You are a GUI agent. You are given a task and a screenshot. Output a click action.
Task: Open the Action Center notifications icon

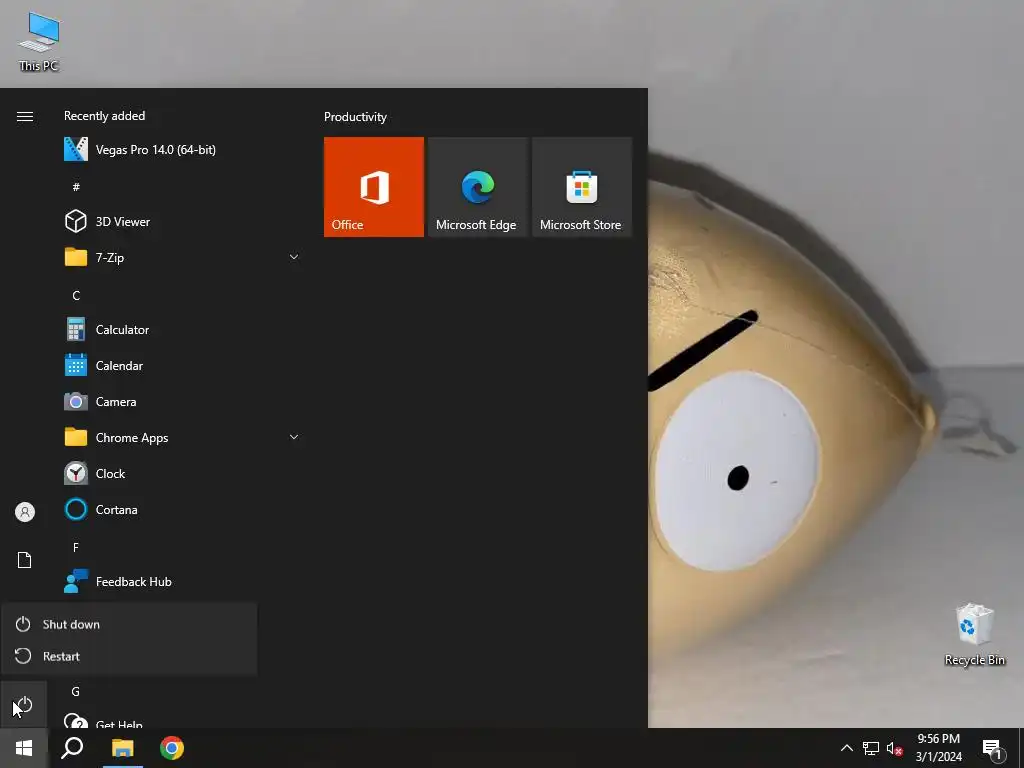pyautogui.click(x=993, y=748)
